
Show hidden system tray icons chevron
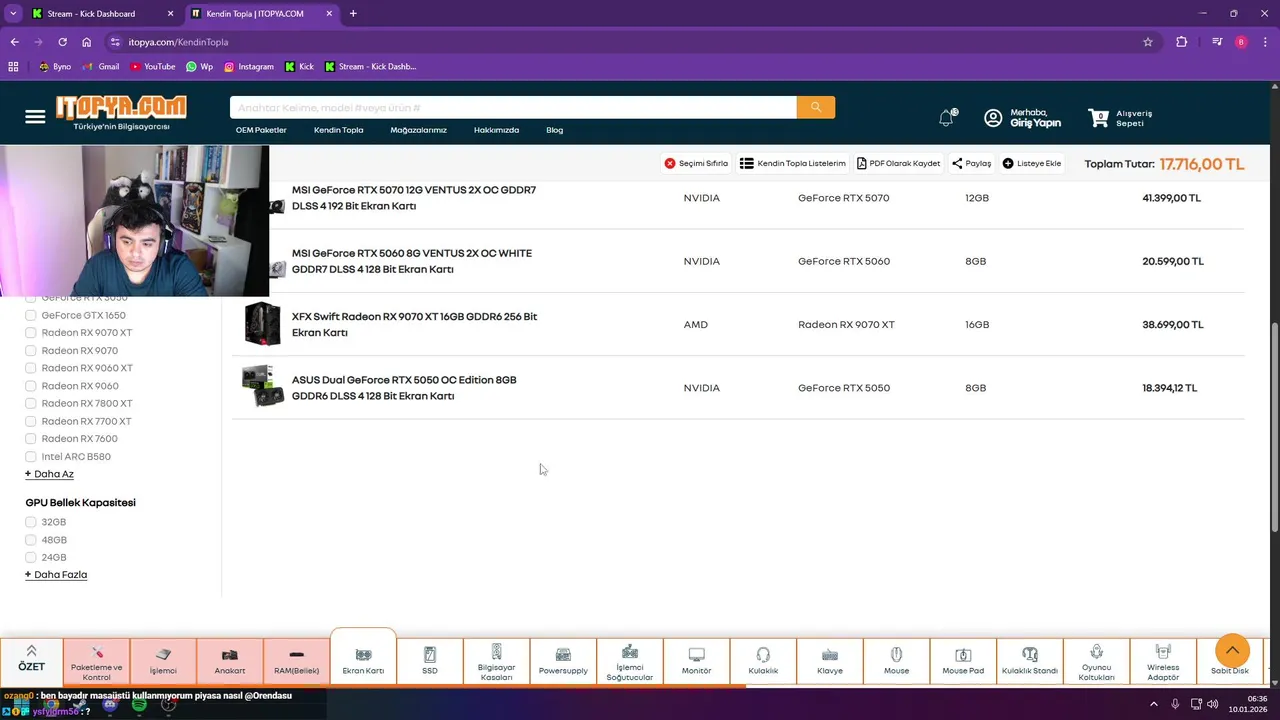coord(1154,704)
